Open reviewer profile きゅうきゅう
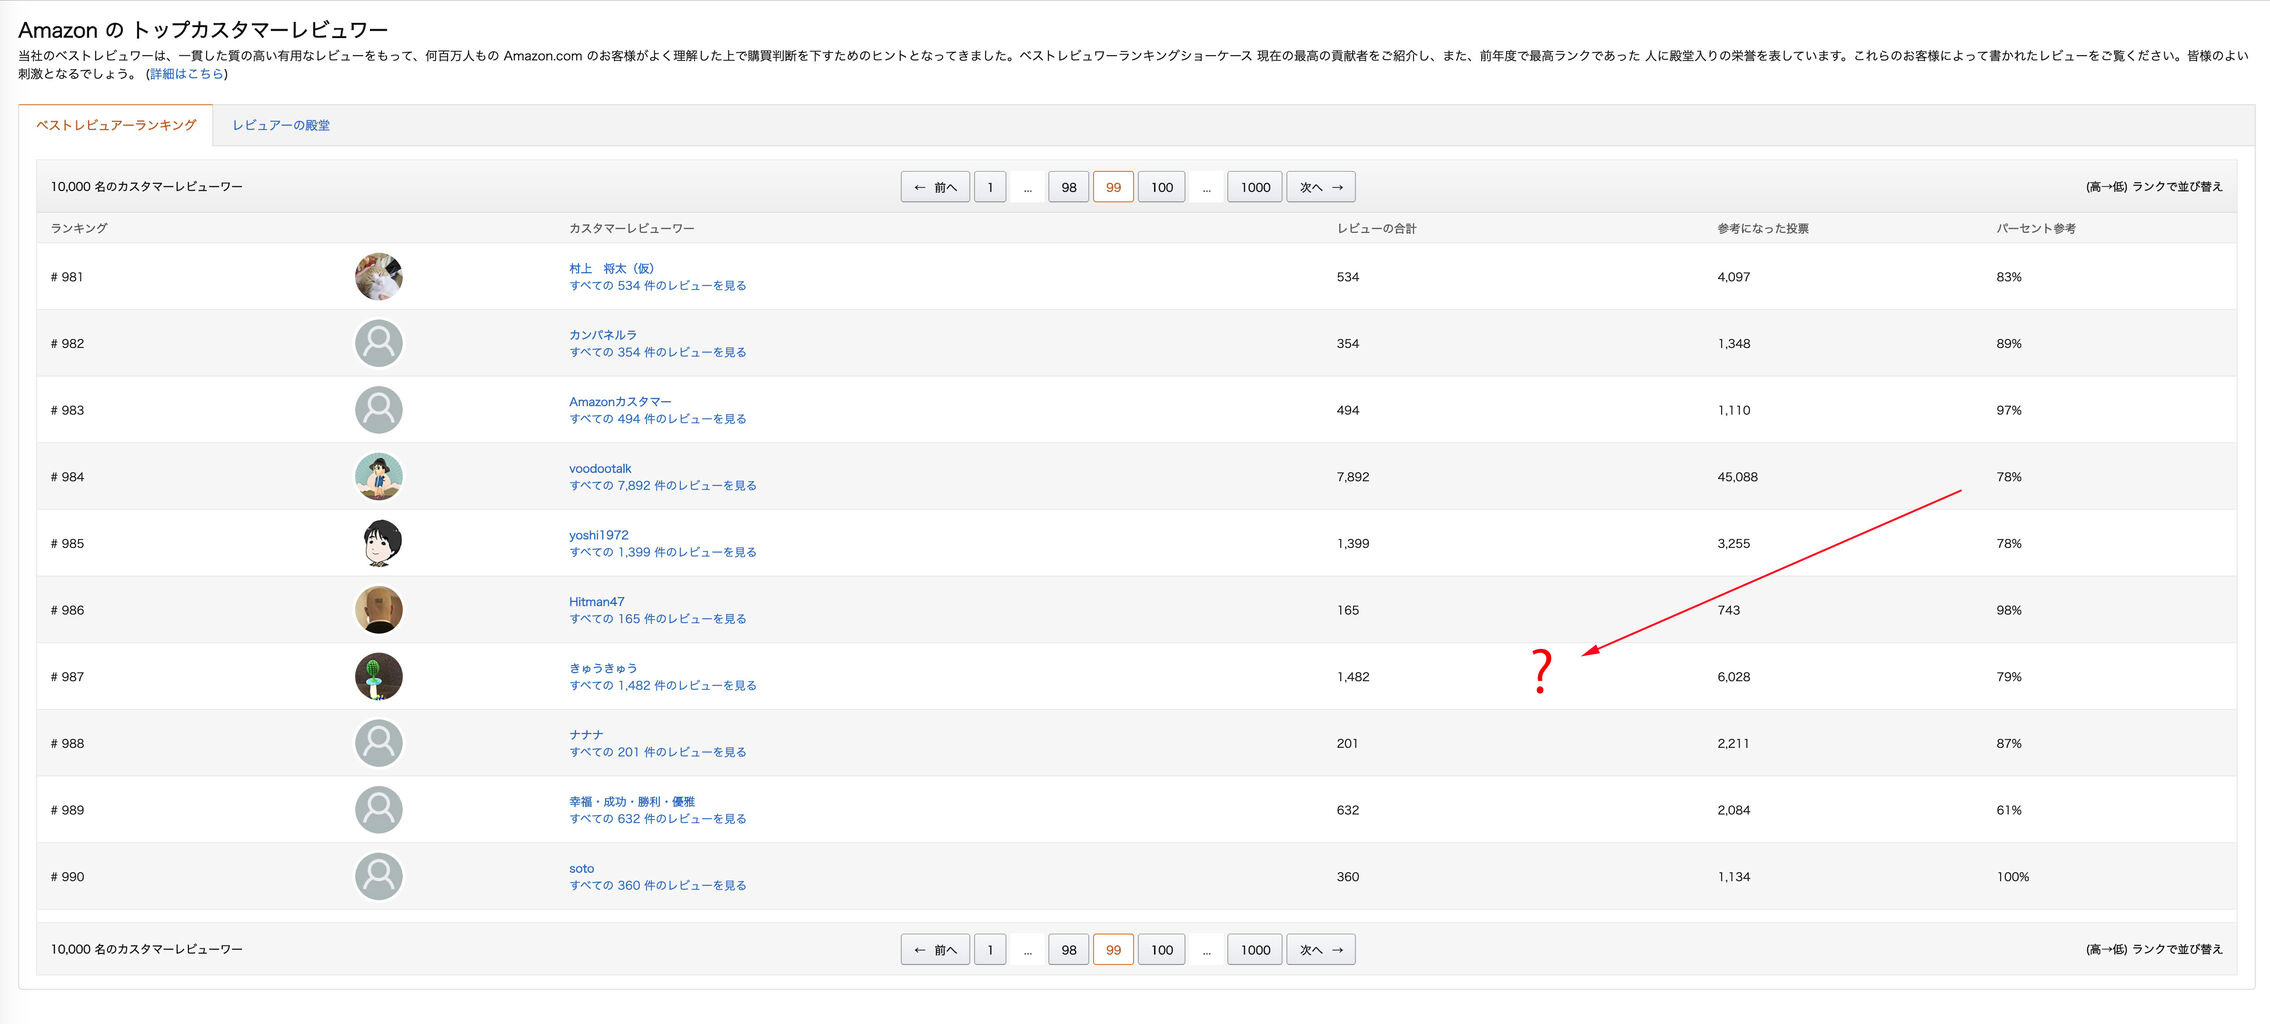Viewport: 2270px width, 1024px height. point(603,668)
